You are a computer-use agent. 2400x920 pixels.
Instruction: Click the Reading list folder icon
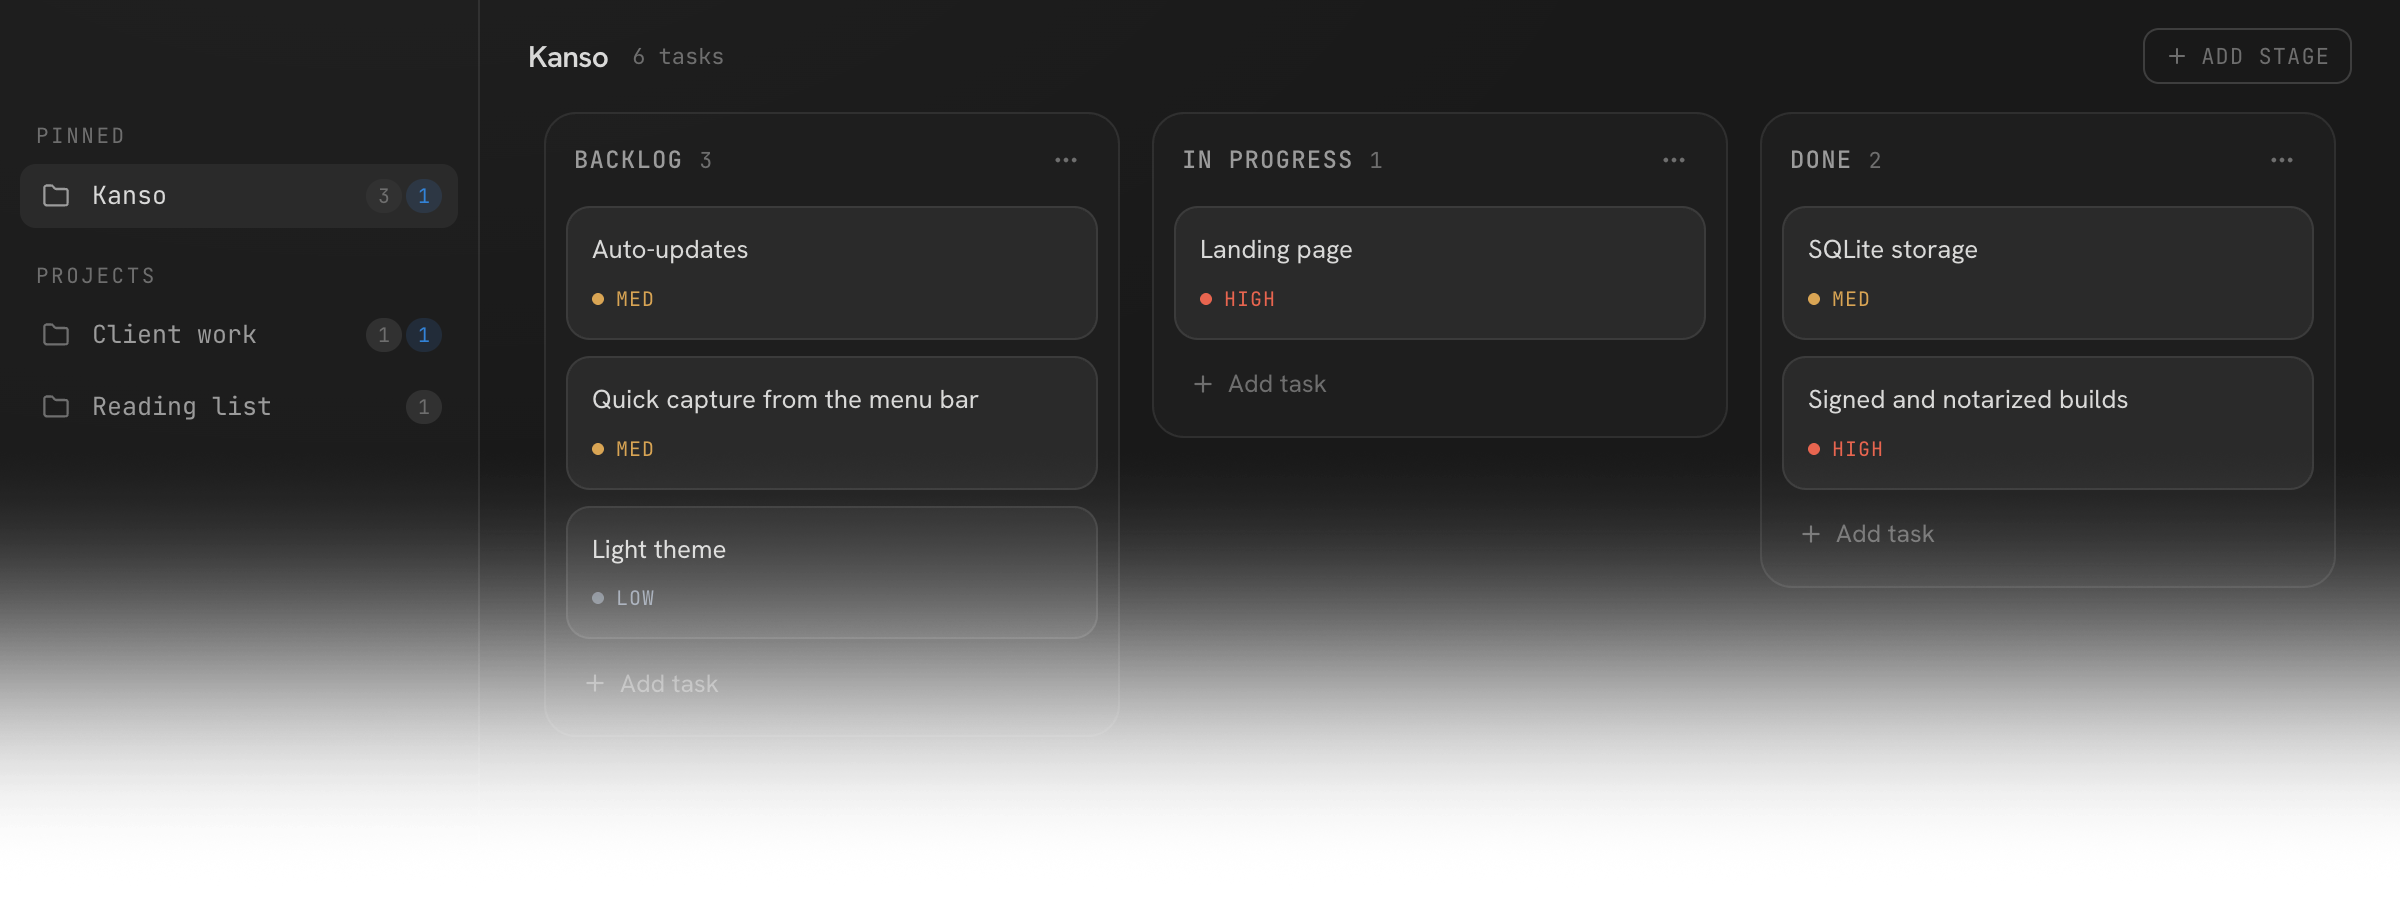[x=56, y=406]
